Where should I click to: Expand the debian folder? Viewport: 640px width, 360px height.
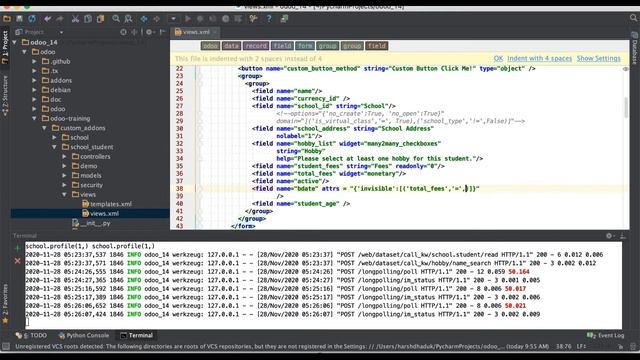tap(35, 90)
